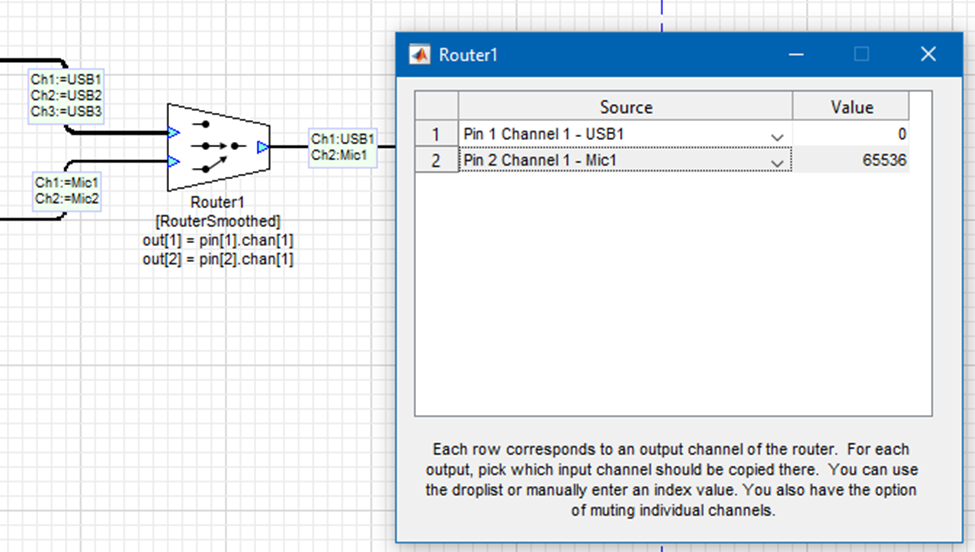Select row header 2 in router table
The height and width of the screenshot is (552, 975).
coord(436,160)
